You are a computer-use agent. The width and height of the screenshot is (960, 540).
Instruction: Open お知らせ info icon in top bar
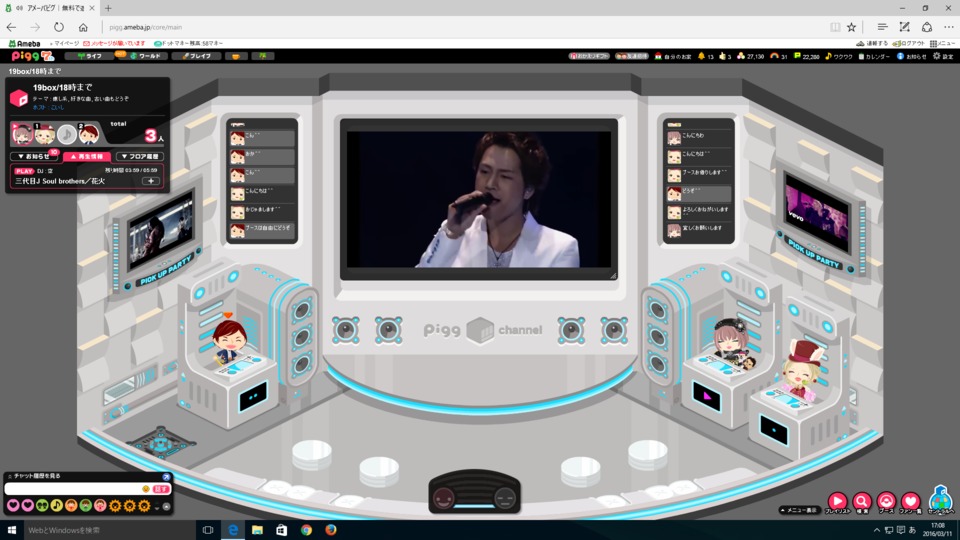[912, 56]
